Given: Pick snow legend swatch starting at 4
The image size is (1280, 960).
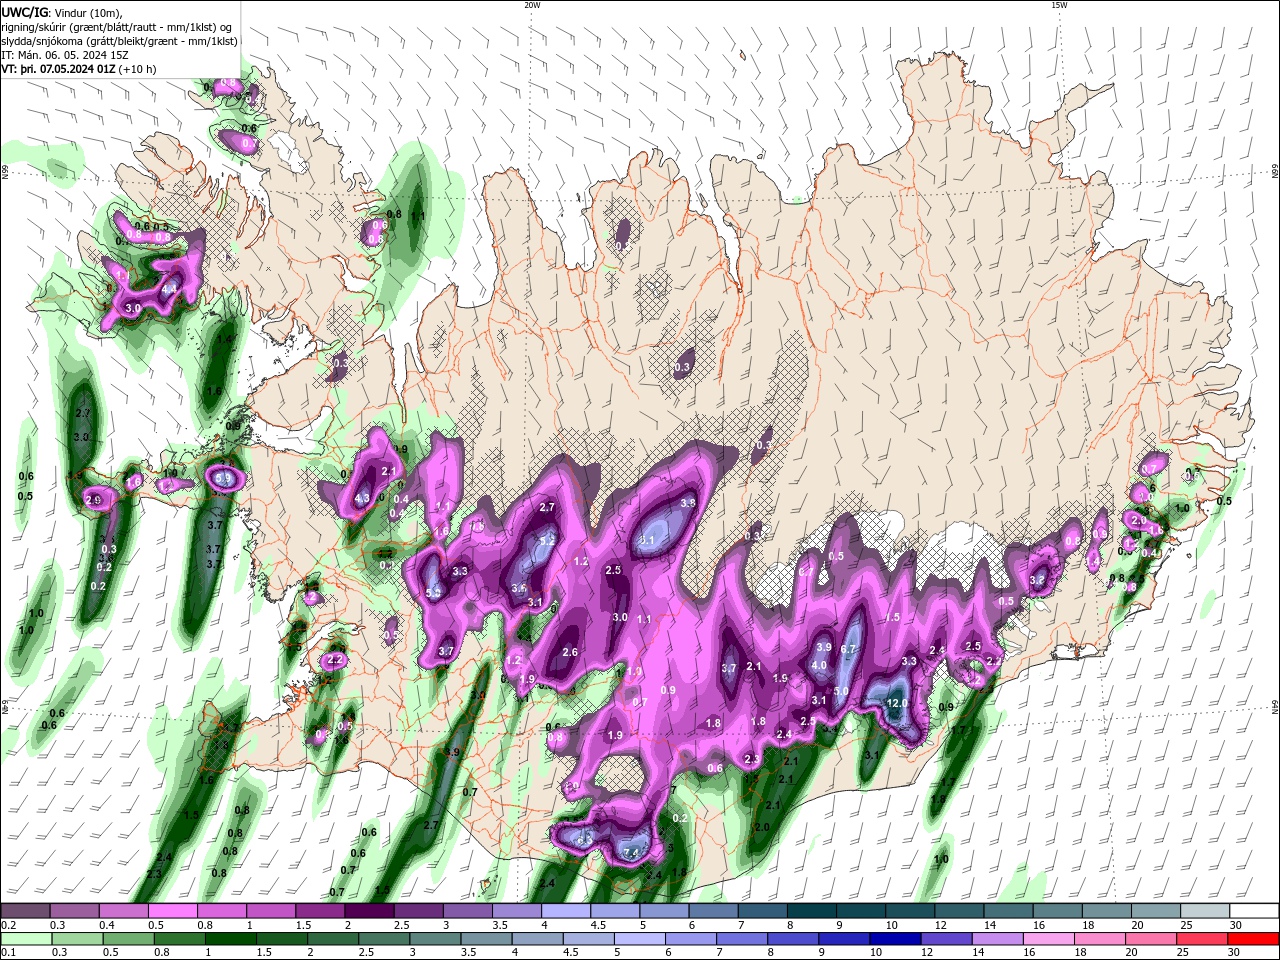Looking at the screenshot, I should click(x=566, y=911).
